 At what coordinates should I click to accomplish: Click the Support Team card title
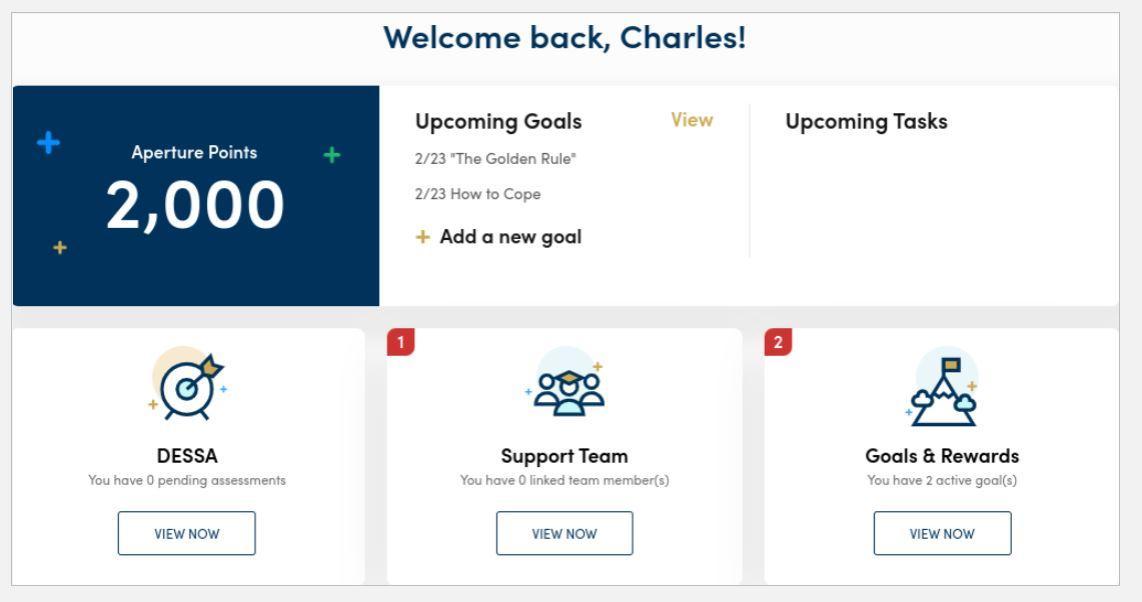point(564,456)
